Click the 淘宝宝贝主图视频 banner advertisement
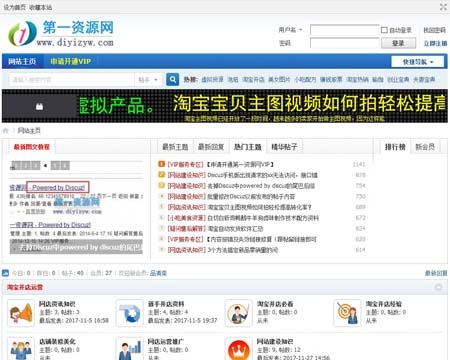The height and width of the screenshot is (360, 450). 225,106
